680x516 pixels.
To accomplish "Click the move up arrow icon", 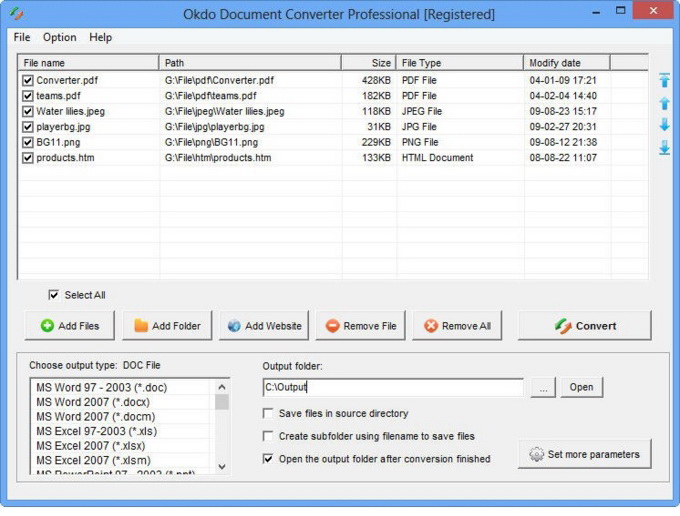I will tap(664, 103).
